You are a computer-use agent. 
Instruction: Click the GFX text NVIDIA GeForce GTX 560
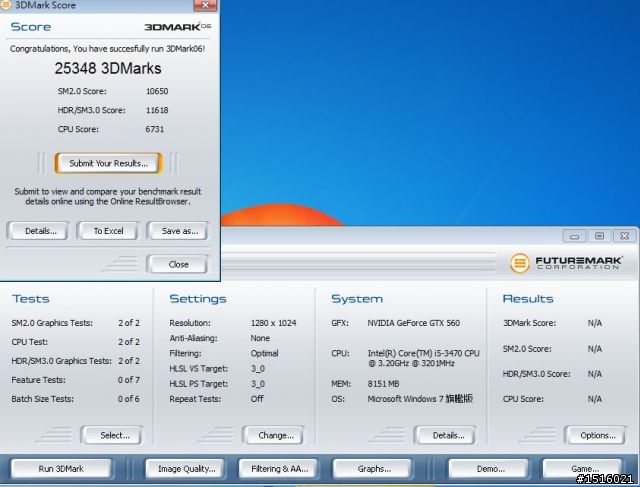pos(413,323)
